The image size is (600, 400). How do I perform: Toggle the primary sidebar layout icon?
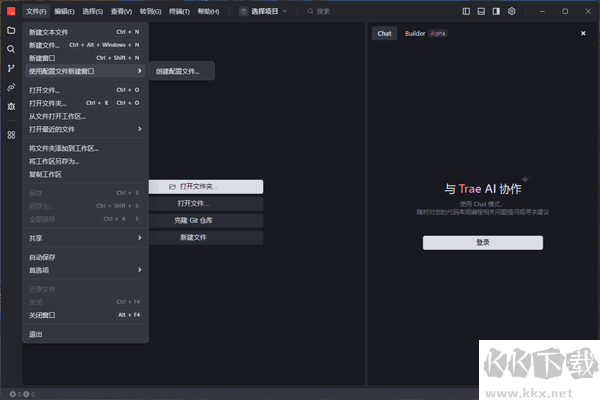(x=466, y=11)
